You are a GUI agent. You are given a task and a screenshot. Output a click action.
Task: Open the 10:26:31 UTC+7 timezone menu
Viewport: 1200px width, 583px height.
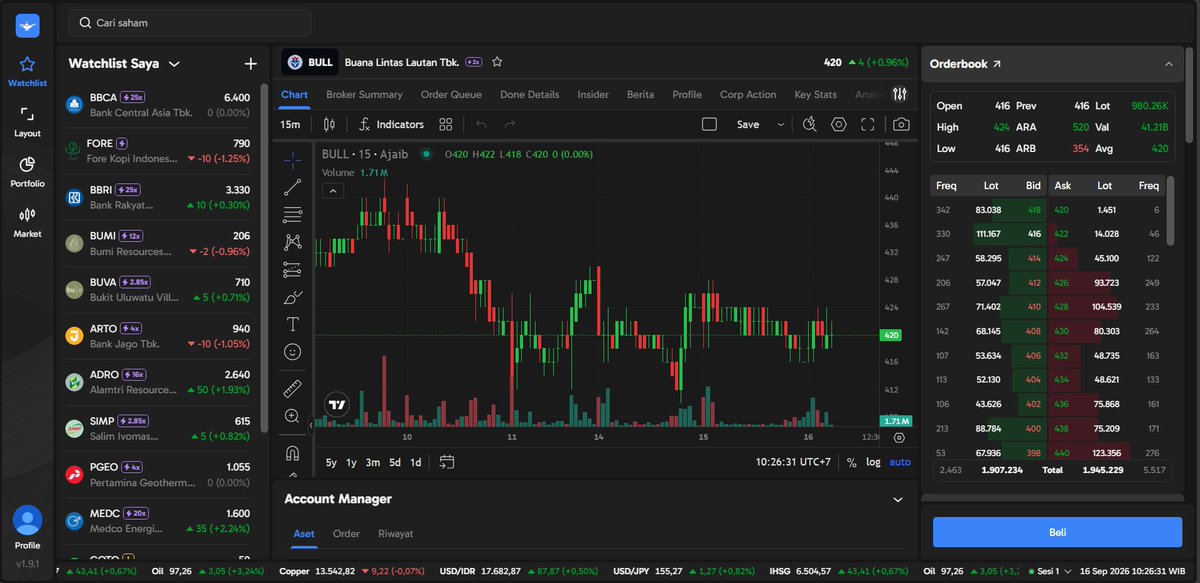[793, 462]
